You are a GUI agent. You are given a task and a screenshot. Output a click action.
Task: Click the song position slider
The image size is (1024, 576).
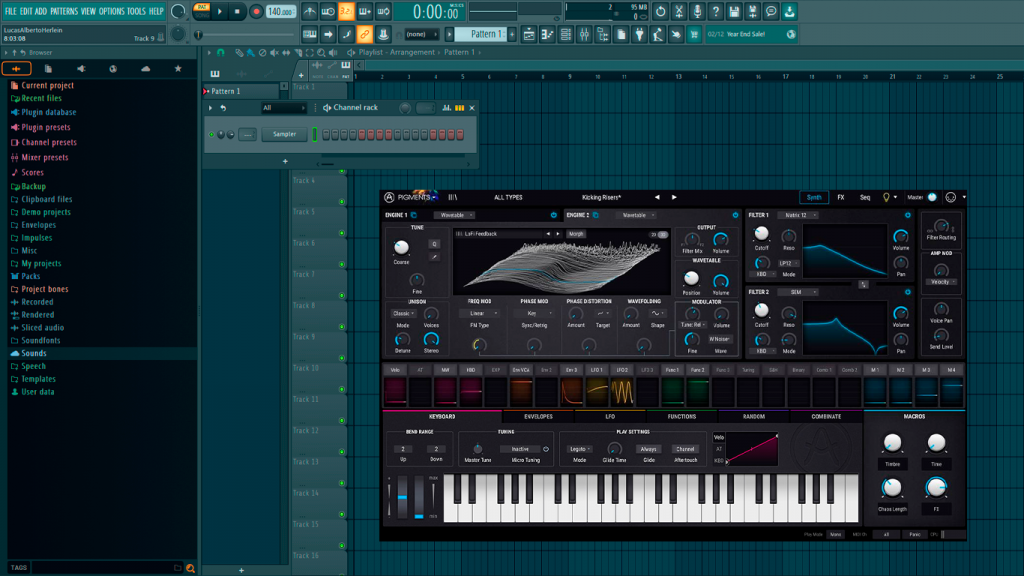[246, 35]
